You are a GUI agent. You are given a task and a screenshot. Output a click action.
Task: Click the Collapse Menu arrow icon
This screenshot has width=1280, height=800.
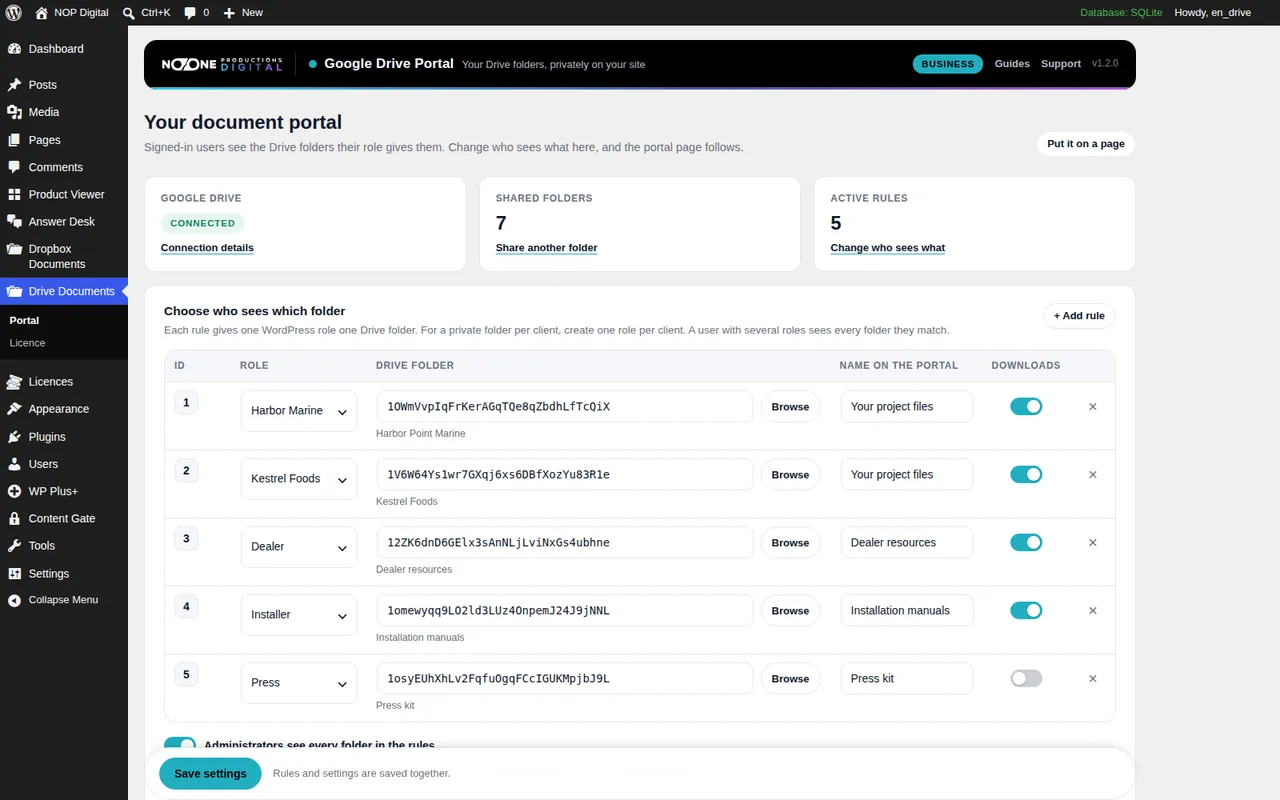[14, 600]
